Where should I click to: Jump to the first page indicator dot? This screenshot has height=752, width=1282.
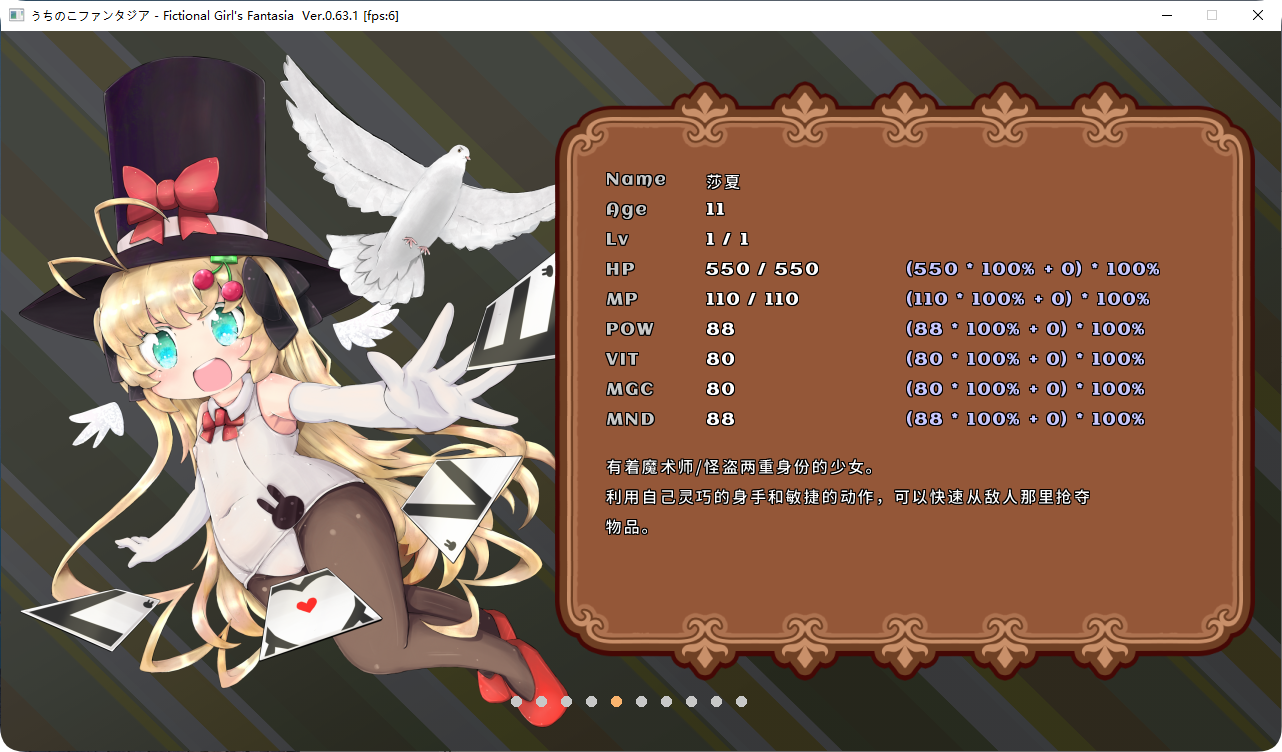pyautogui.click(x=516, y=702)
